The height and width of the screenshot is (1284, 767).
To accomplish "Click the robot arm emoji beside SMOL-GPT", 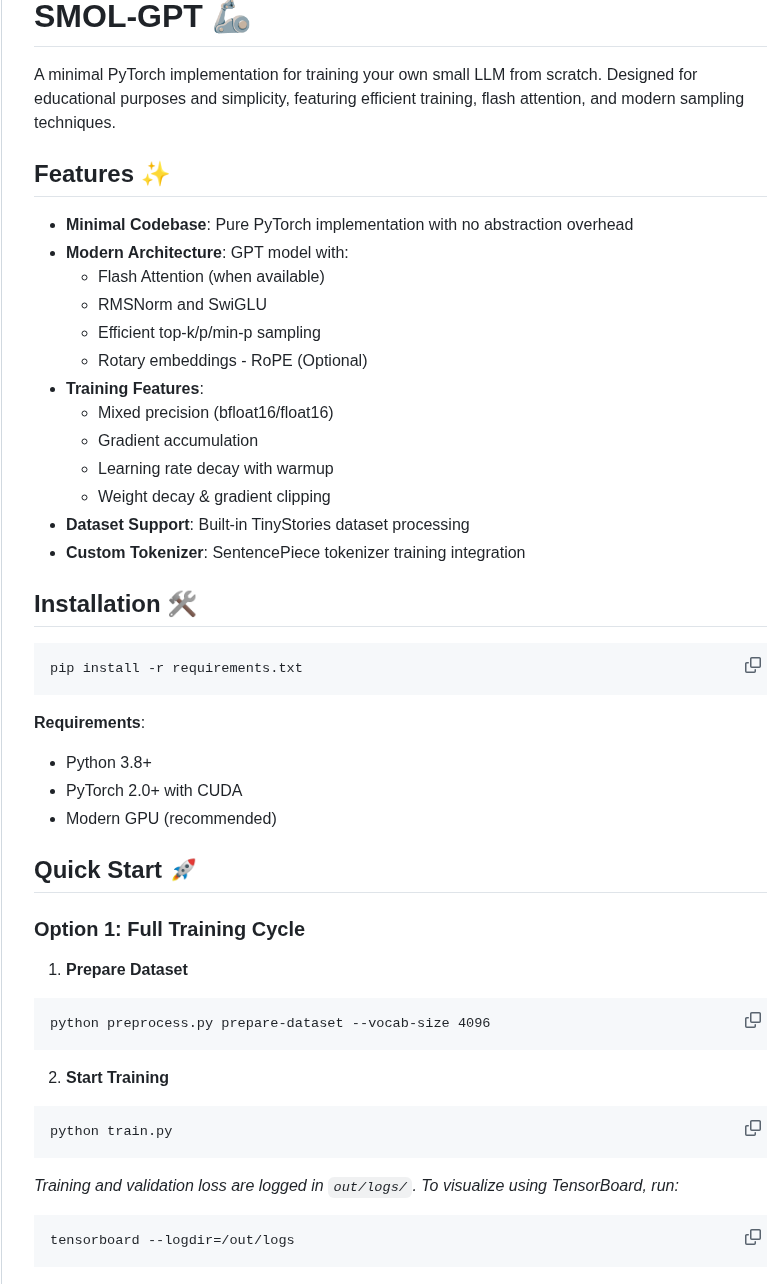I will click(231, 17).
